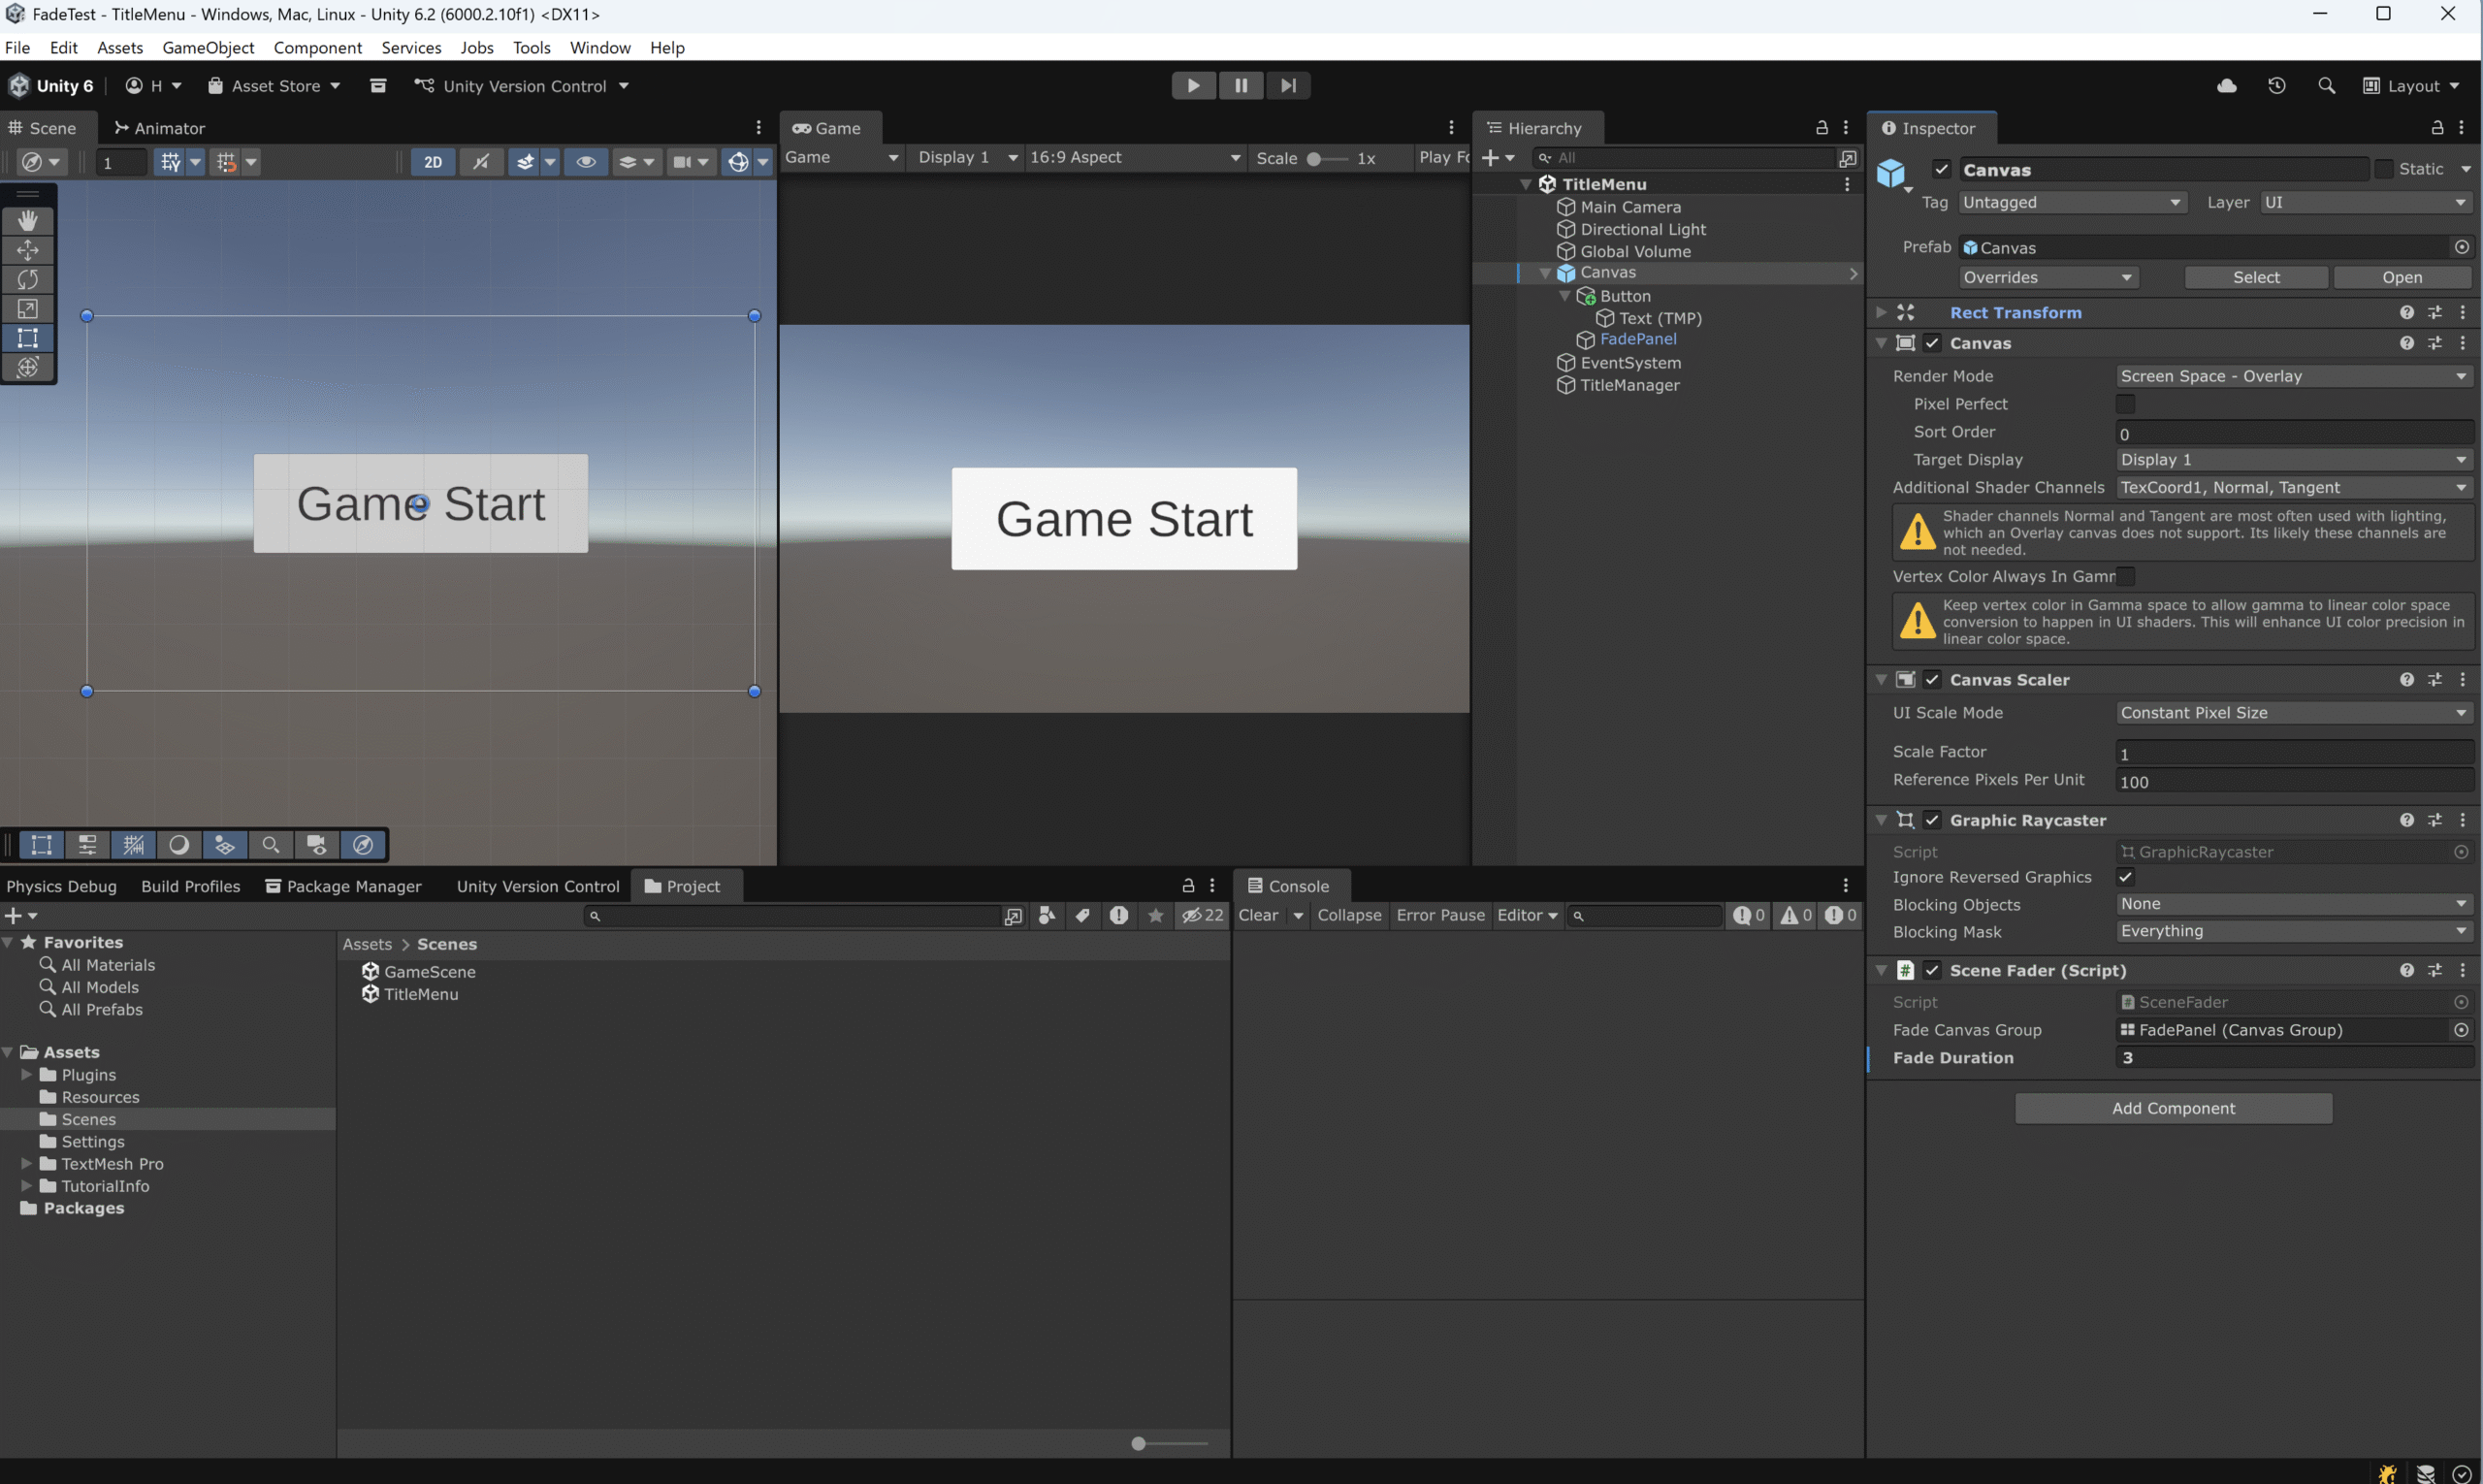Toggle the Pixel Perfect checkbox

(x=2125, y=404)
